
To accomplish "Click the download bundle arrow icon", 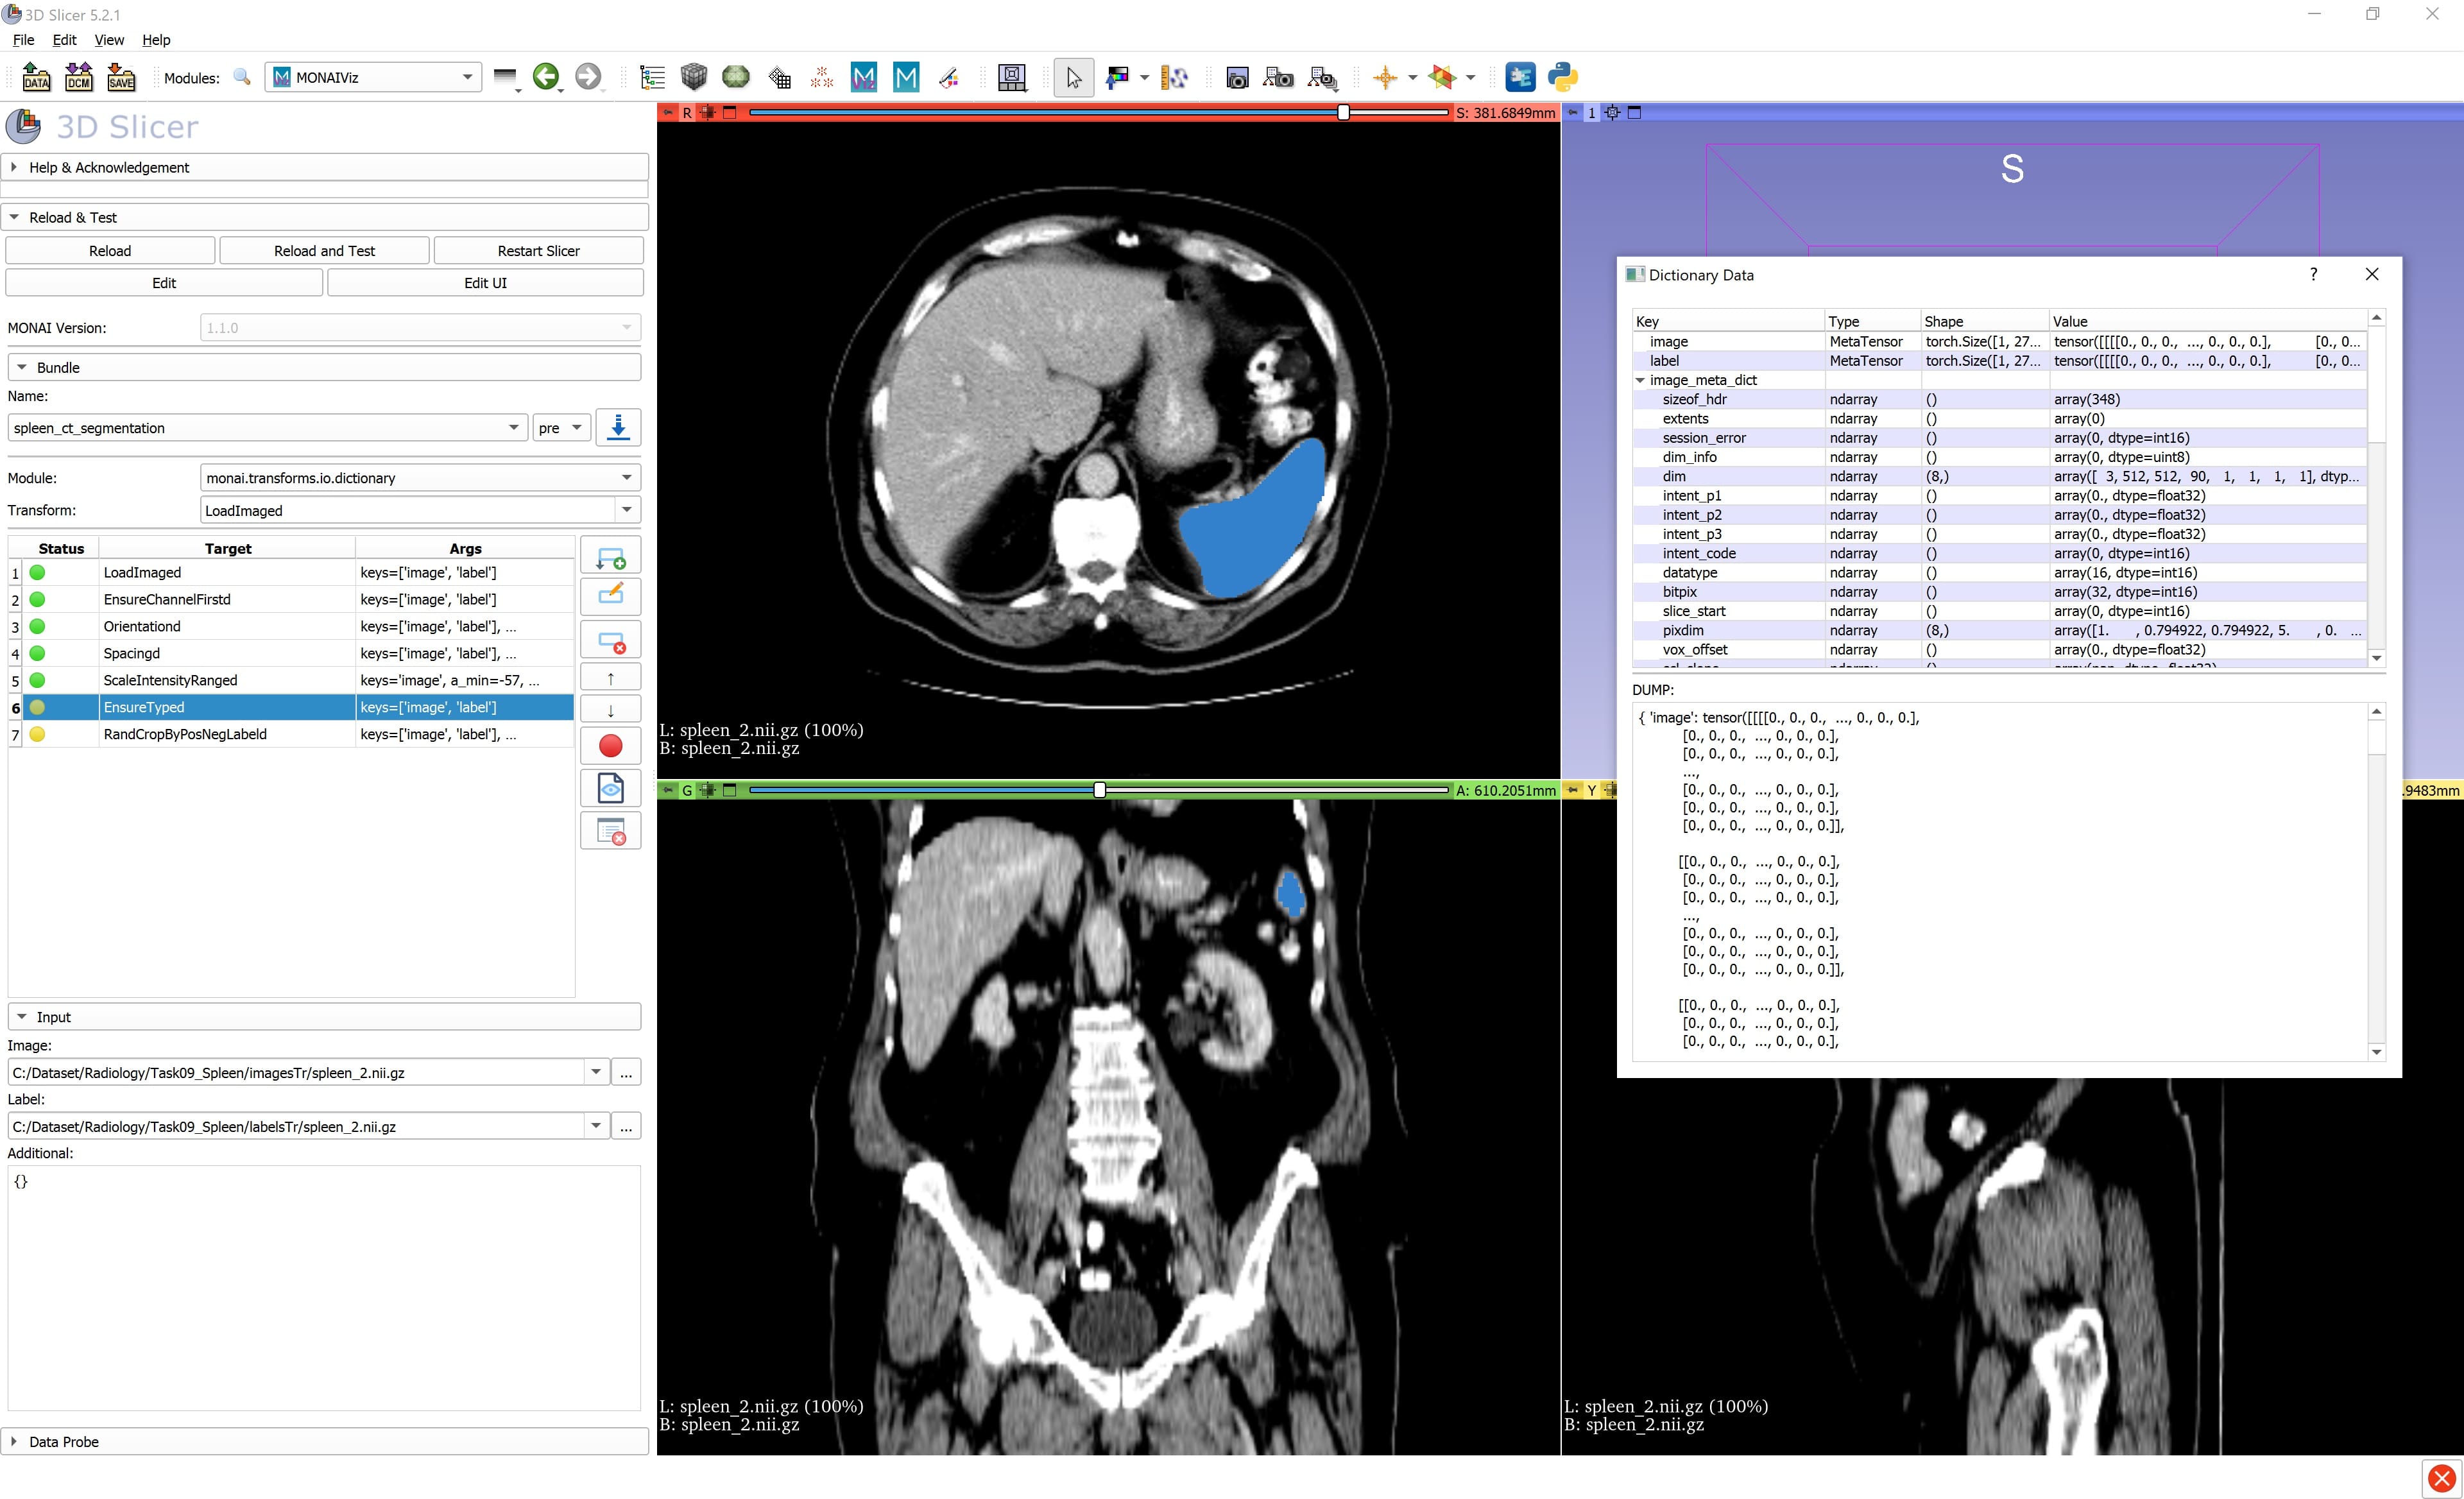I will (x=618, y=427).
